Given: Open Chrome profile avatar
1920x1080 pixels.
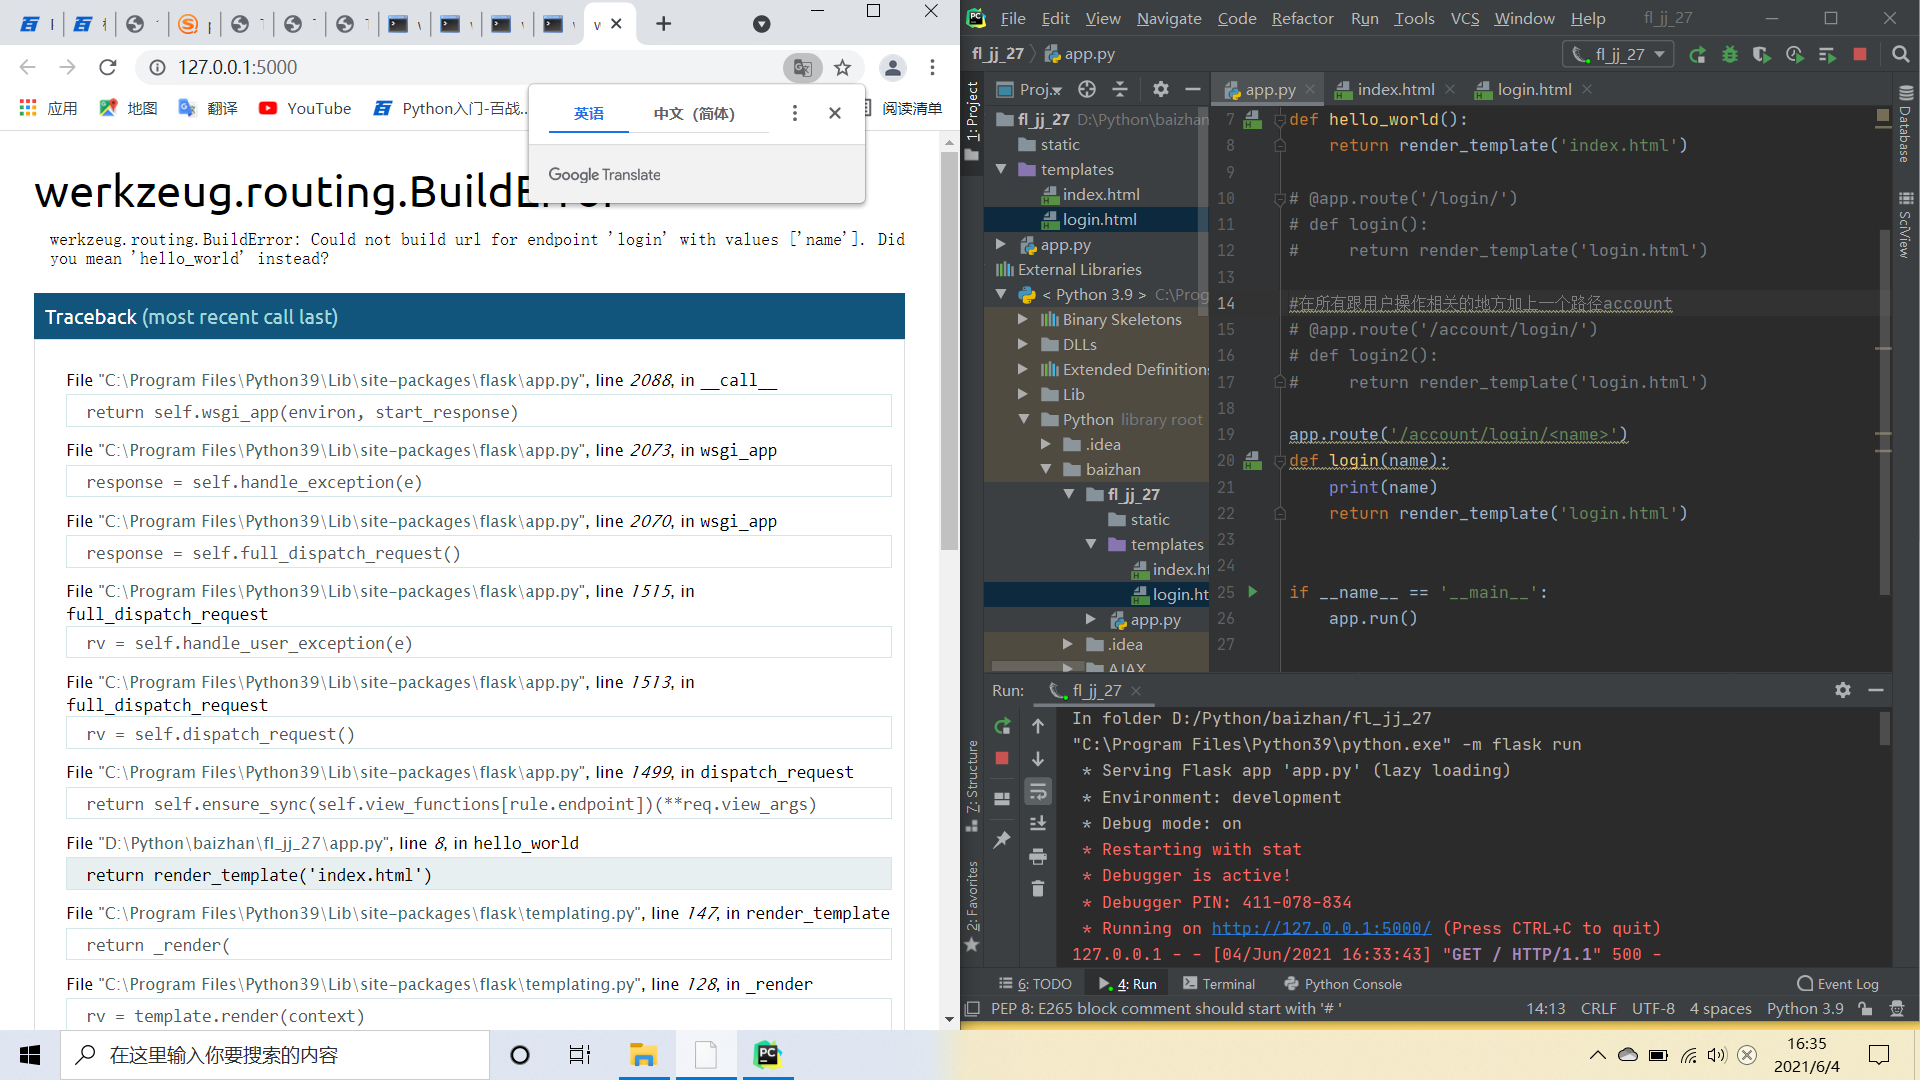Looking at the screenshot, I should (892, 68).
